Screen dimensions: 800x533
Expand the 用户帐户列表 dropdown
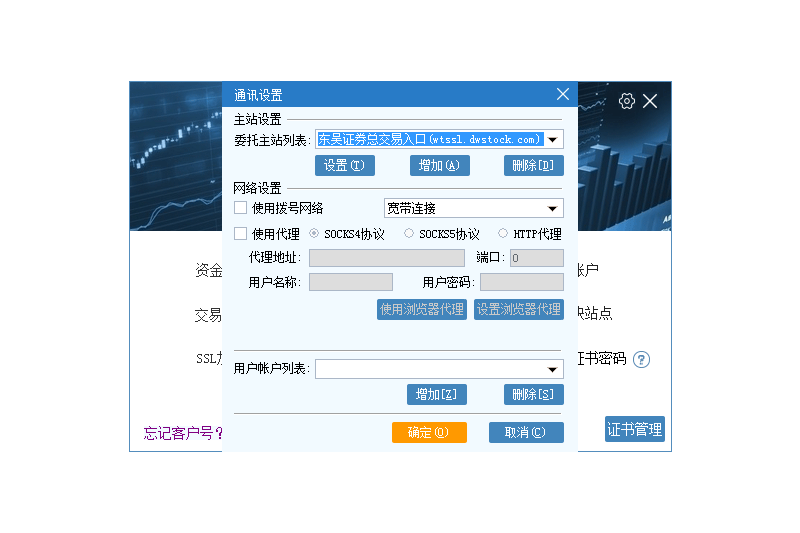point(553,370)
